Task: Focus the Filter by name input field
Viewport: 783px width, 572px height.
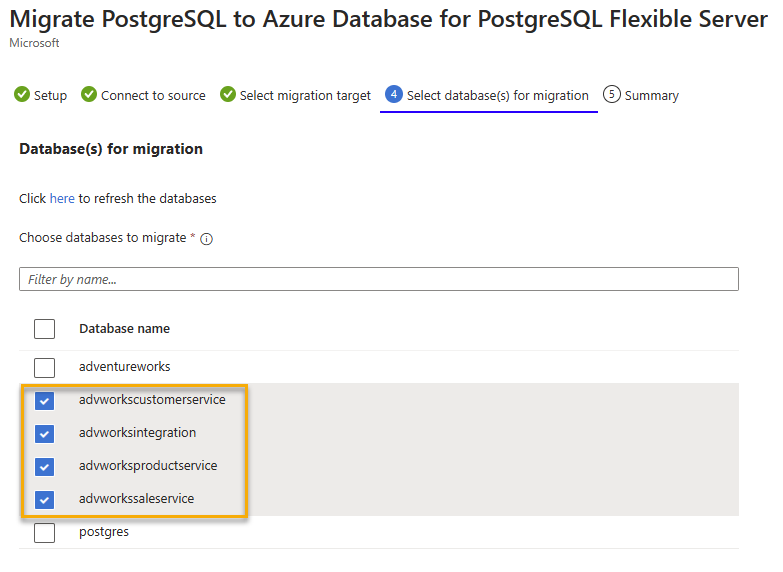Action: [x=379, y=279]
